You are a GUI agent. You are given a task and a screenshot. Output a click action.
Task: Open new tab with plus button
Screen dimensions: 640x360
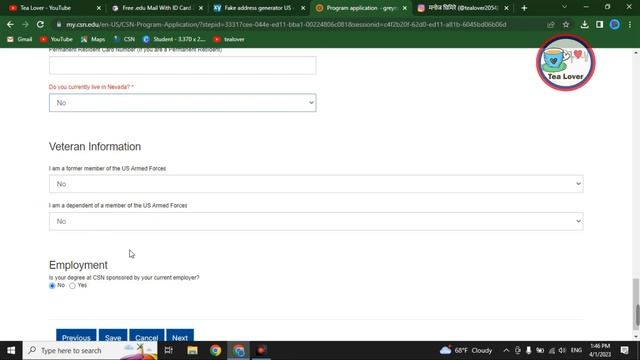pos(524,8)
